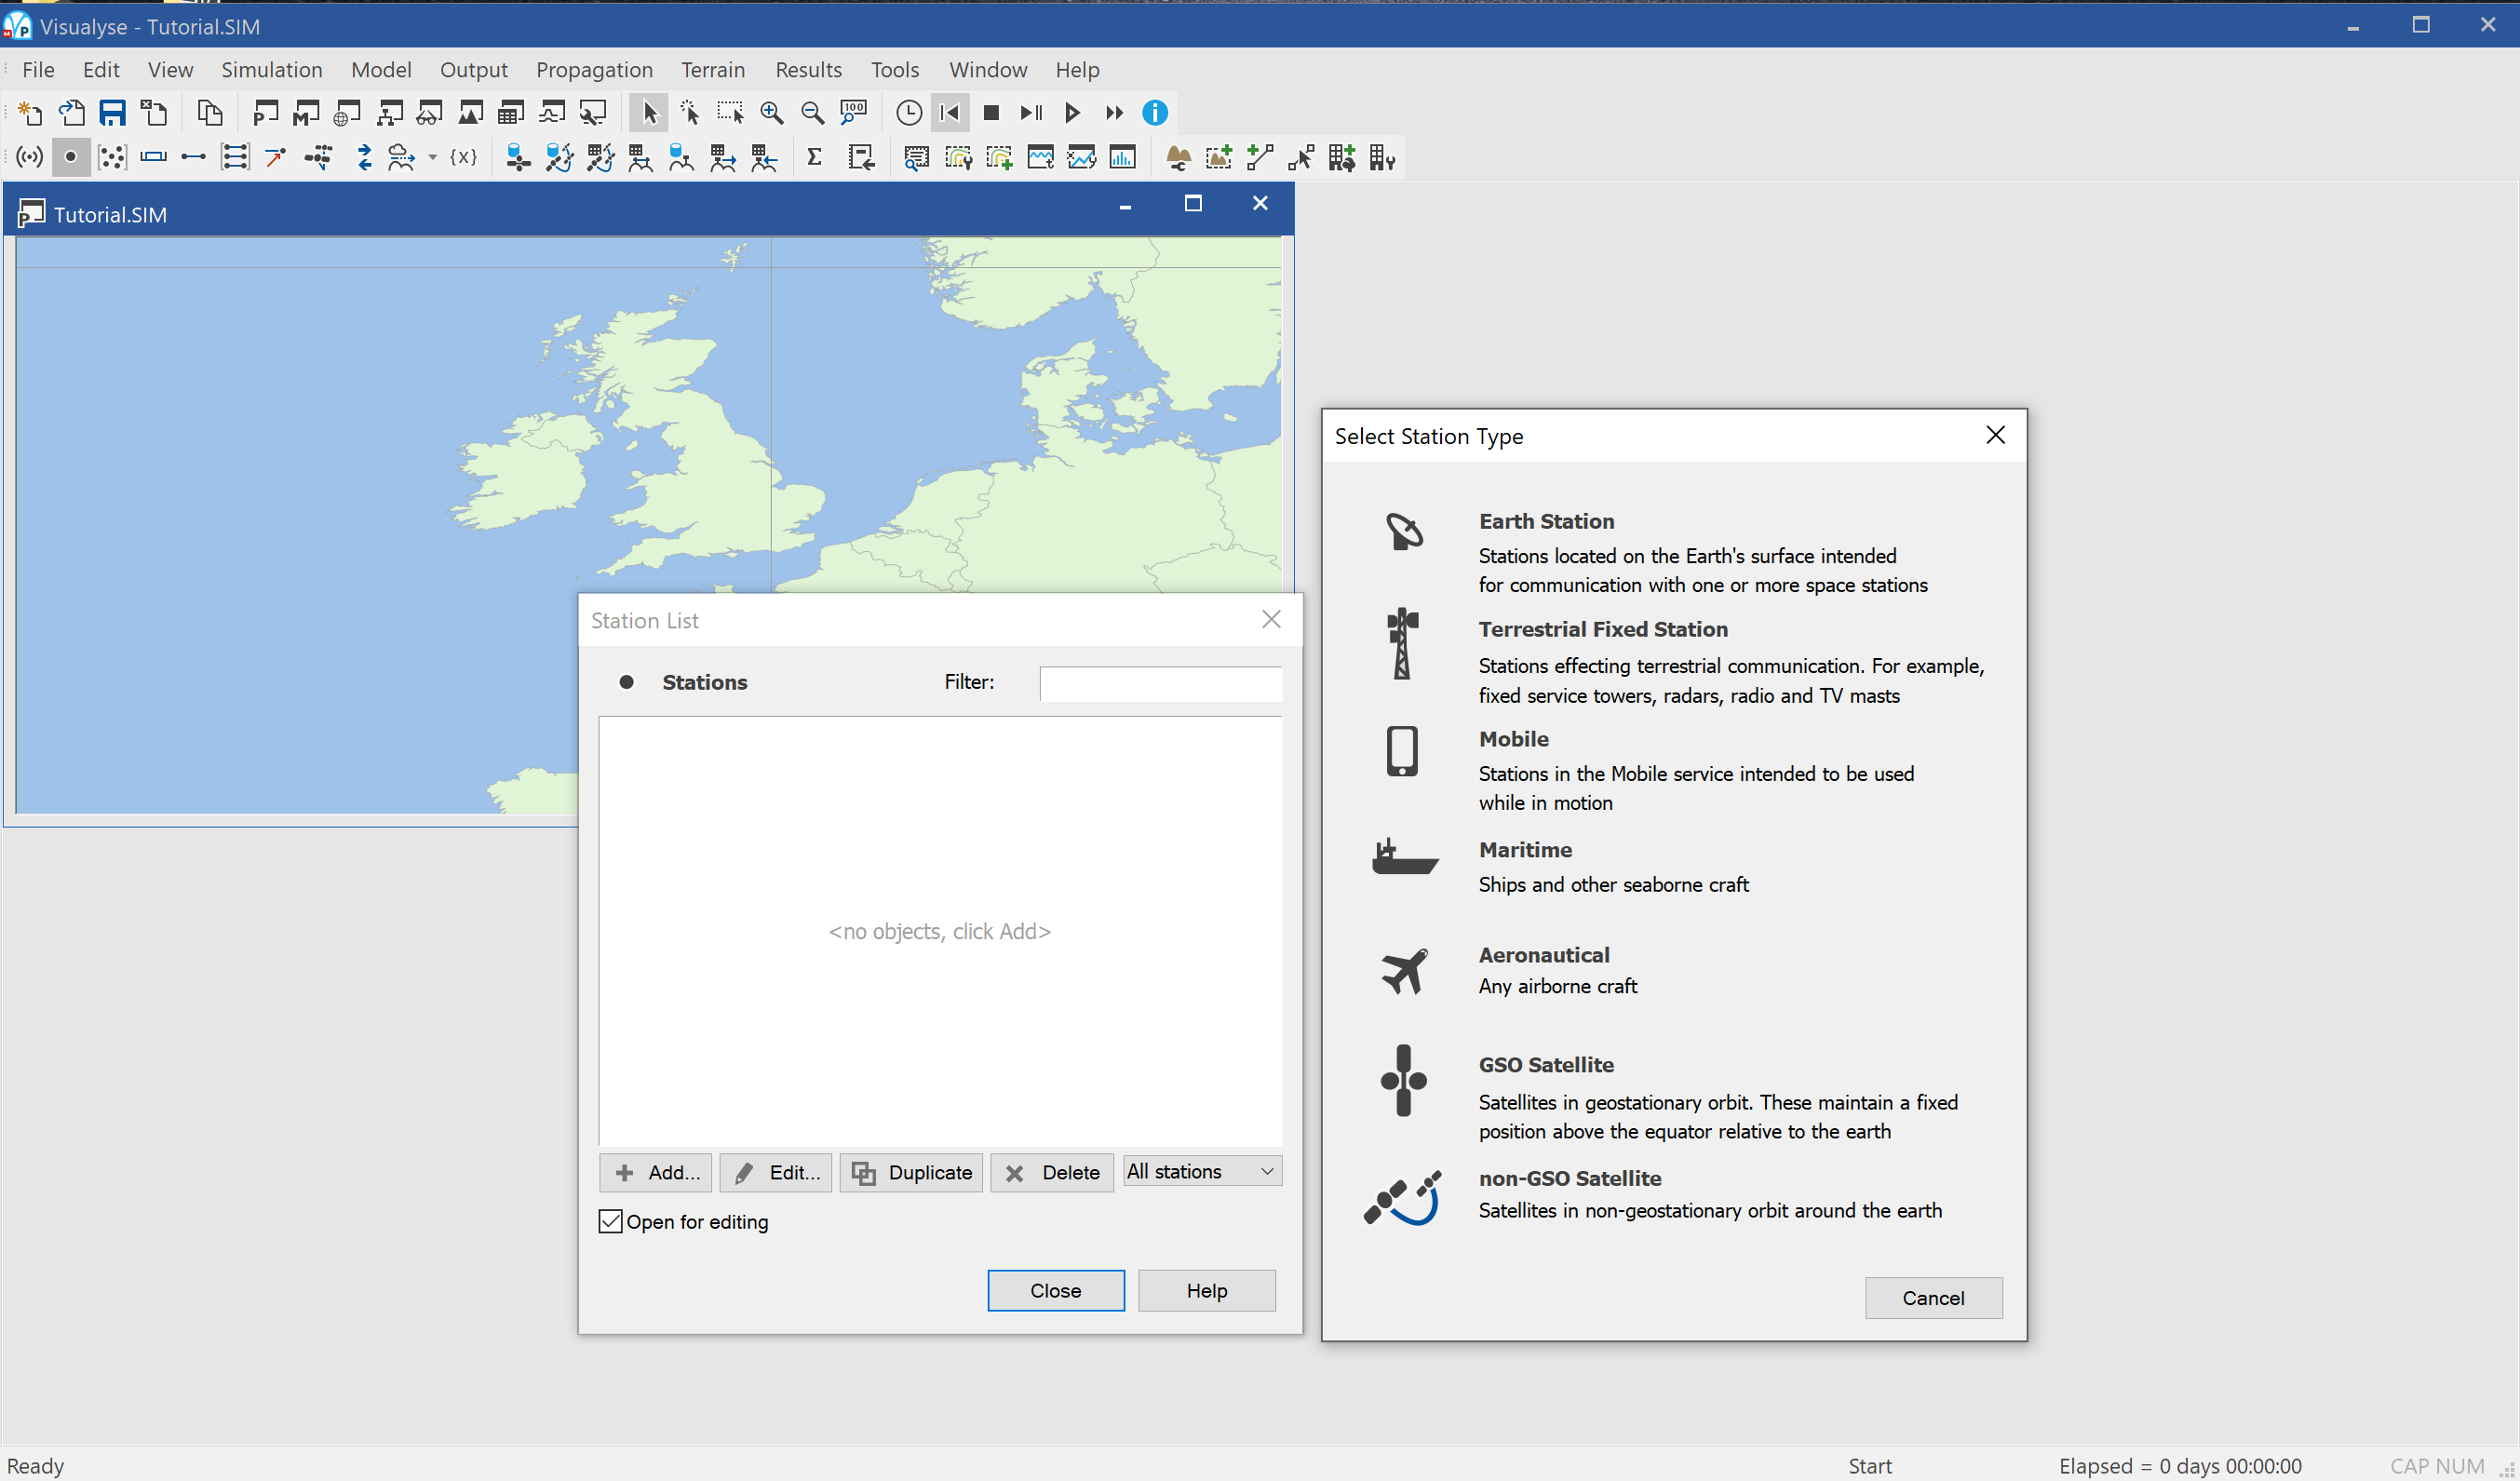Maximize the Tutorial.SIM map window
2520x1481 pixels.
pos(1192,204)
